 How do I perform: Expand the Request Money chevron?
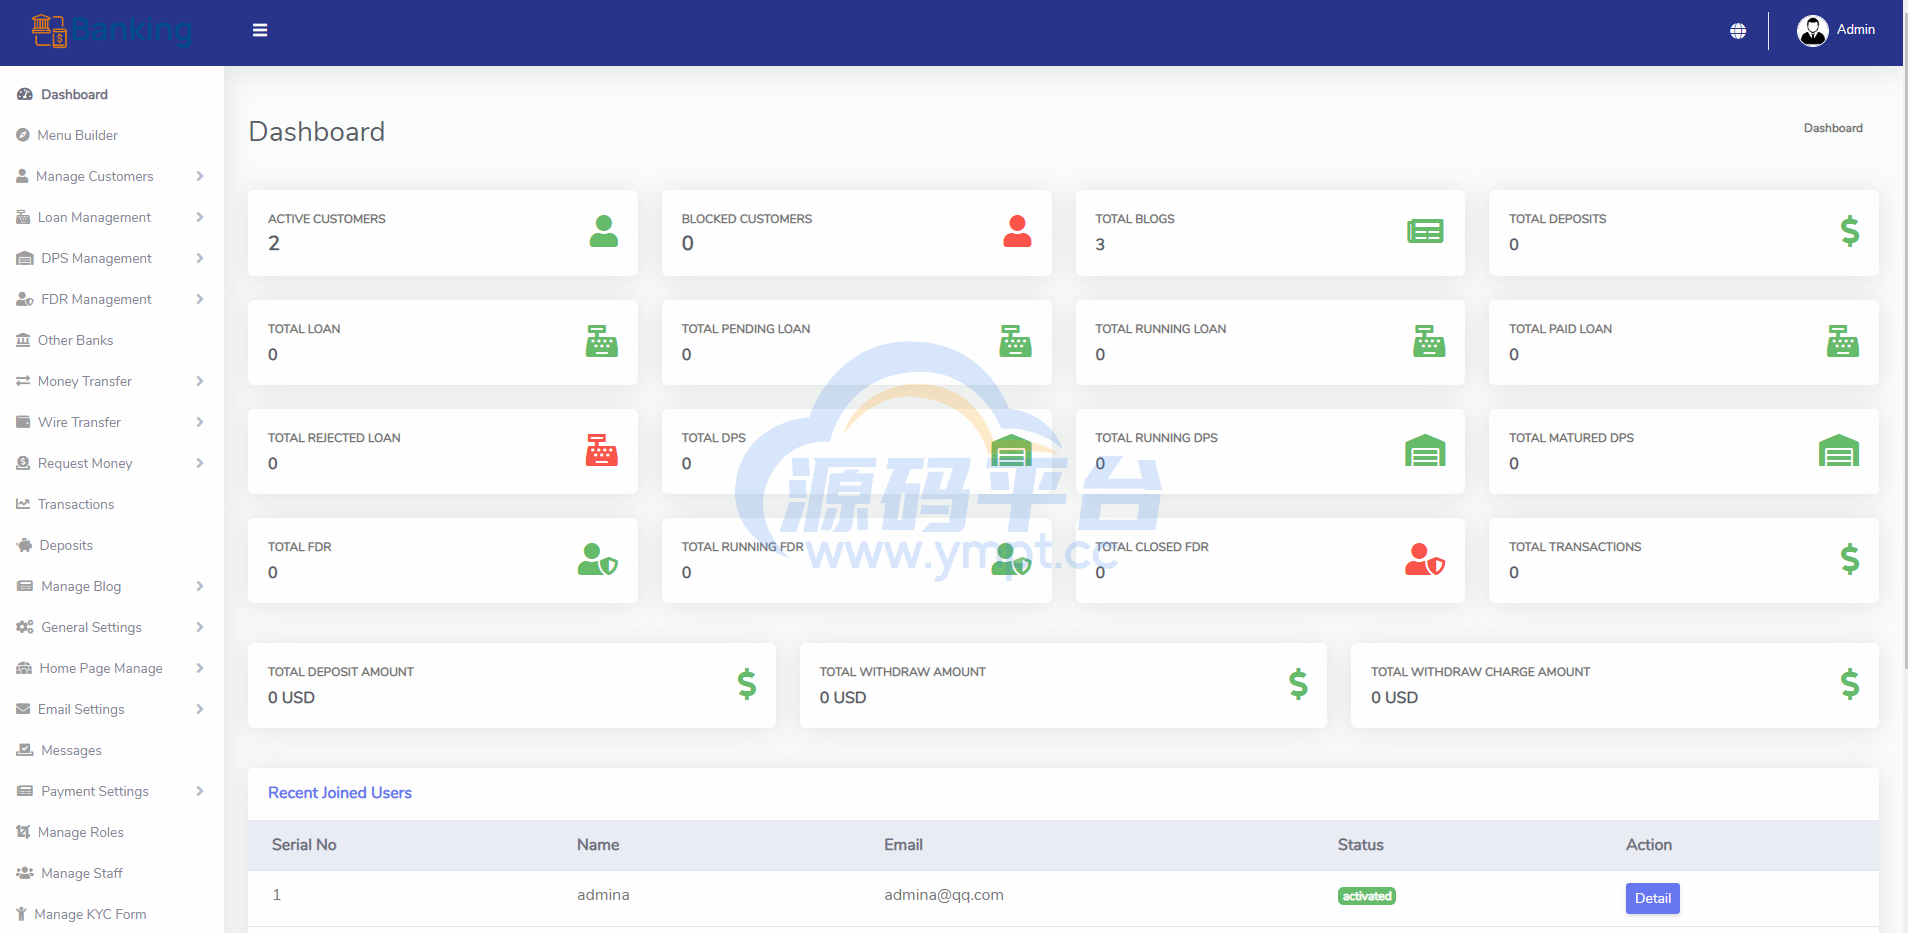click(x=200, y=463)
